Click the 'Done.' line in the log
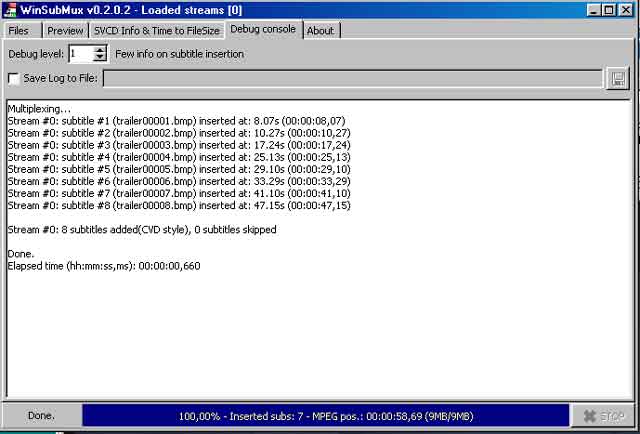 tap(21, 254)
